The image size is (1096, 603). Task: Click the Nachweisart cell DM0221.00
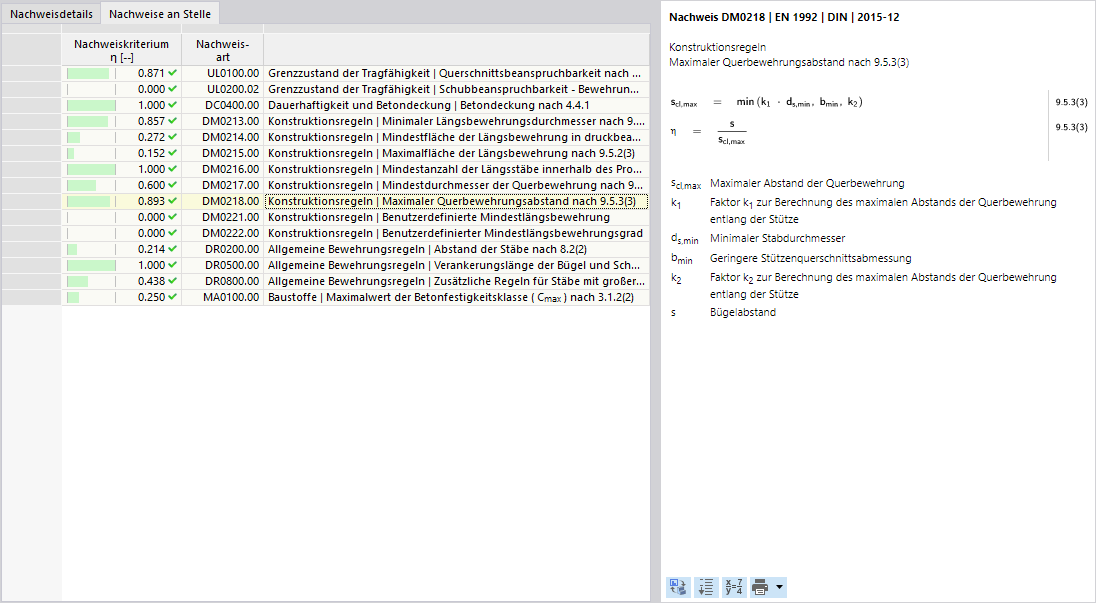click(x=222, y=217)
